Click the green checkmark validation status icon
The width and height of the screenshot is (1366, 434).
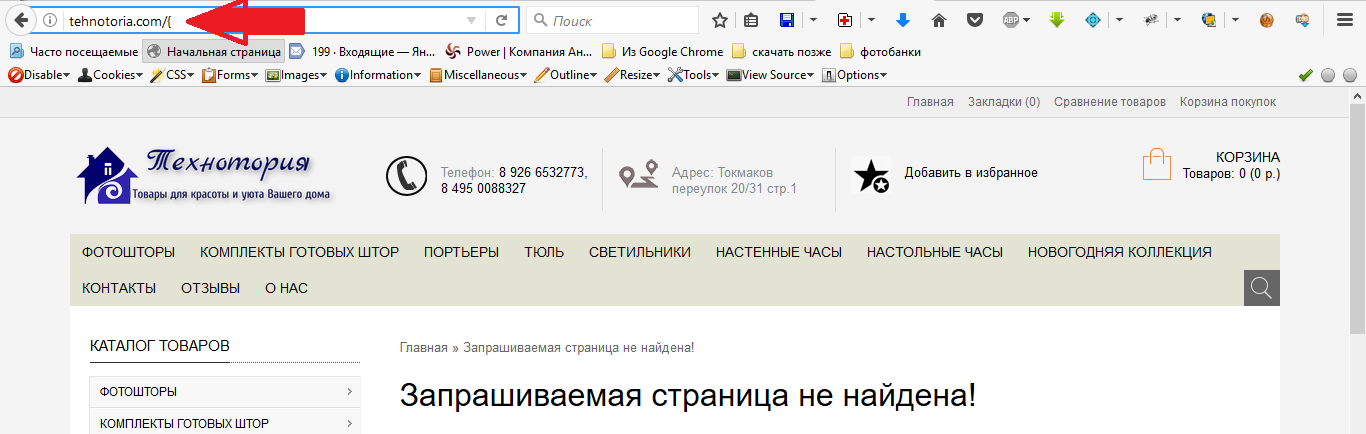1305,75
